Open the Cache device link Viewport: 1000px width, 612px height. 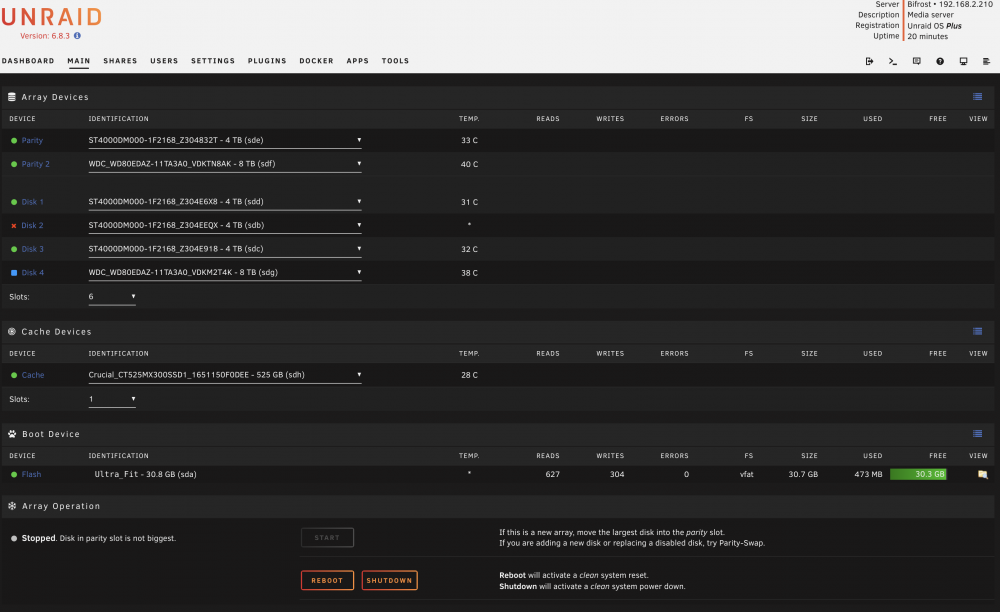[x=33, y=375]
